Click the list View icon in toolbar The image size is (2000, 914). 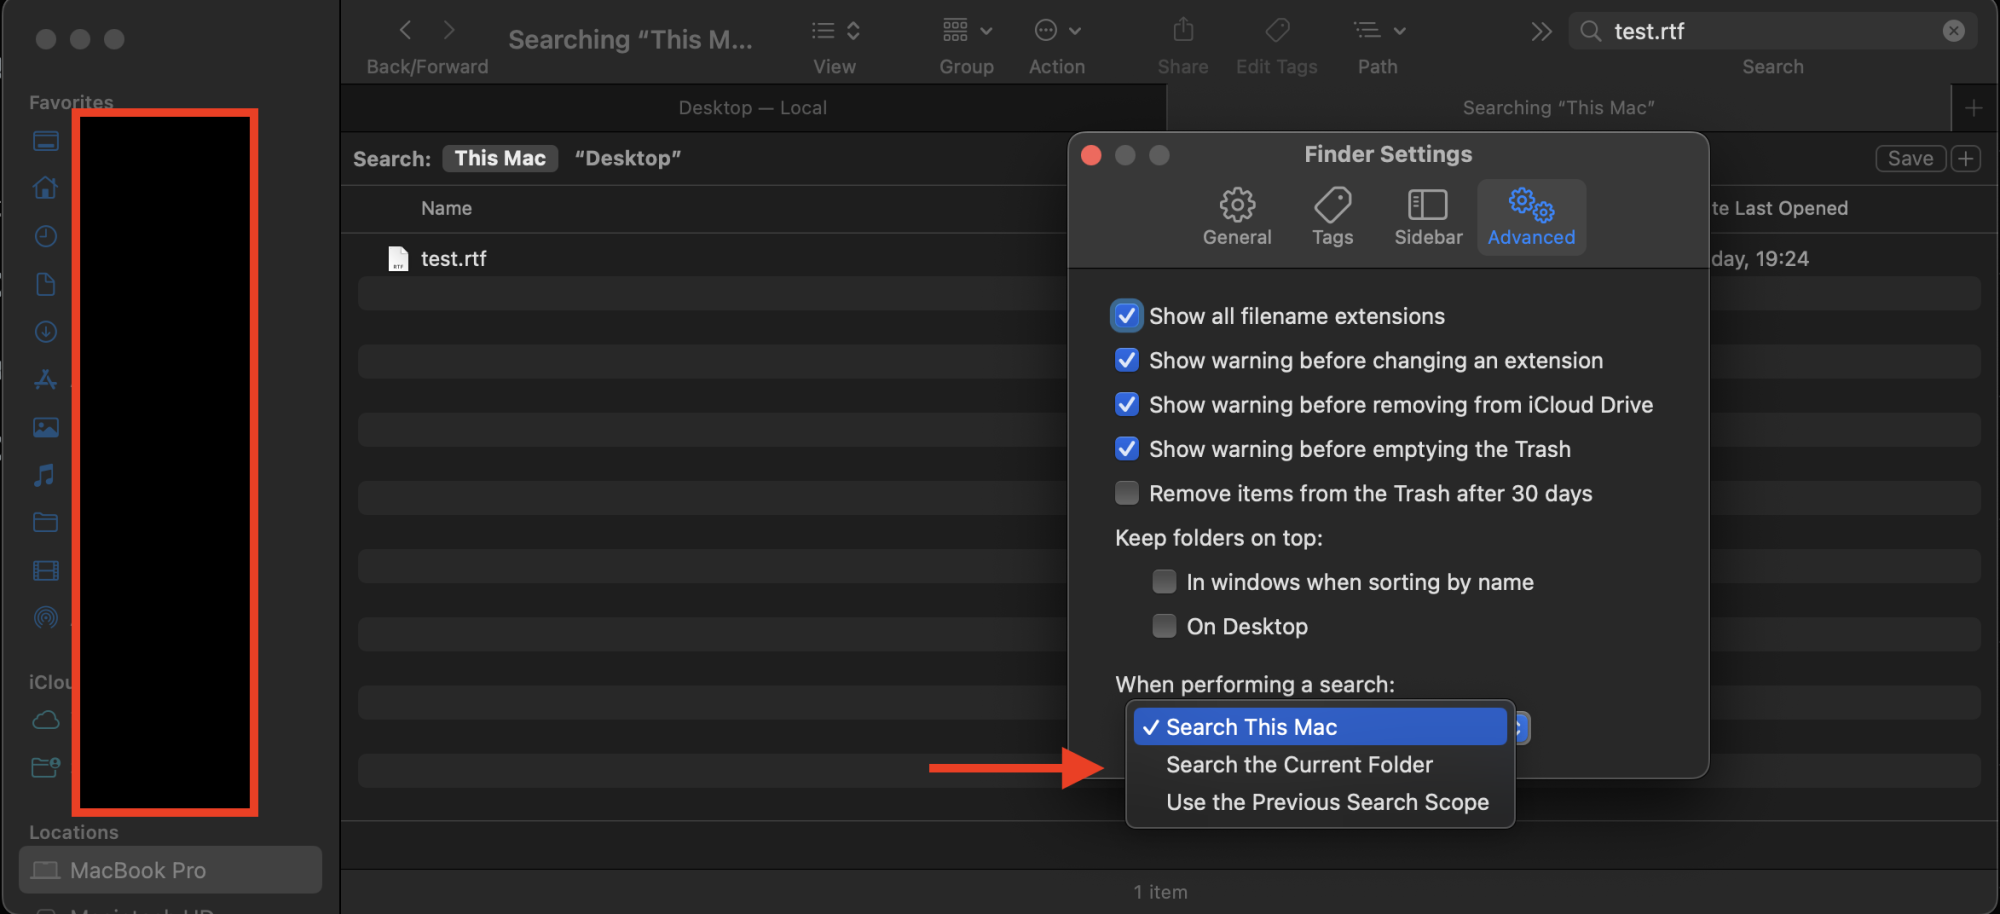pos(823,31)
